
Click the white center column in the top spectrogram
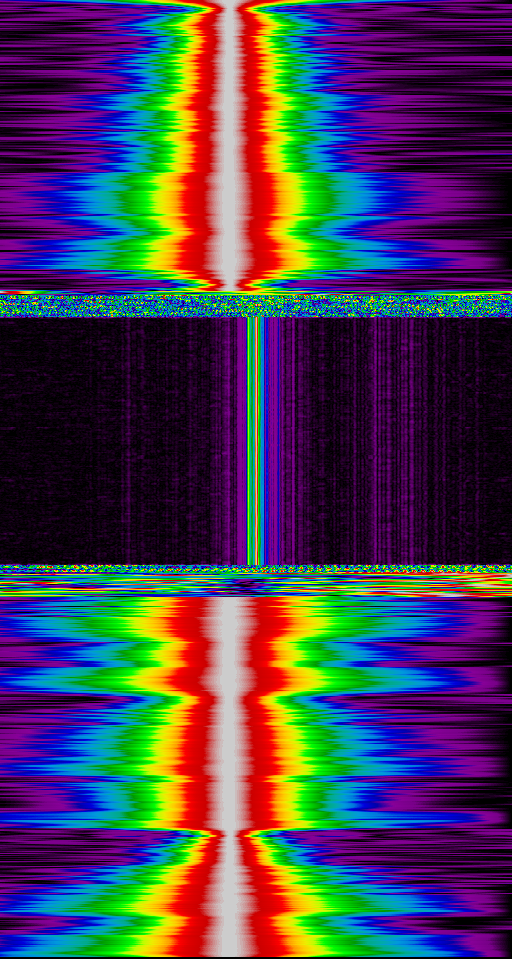point(229,147)
